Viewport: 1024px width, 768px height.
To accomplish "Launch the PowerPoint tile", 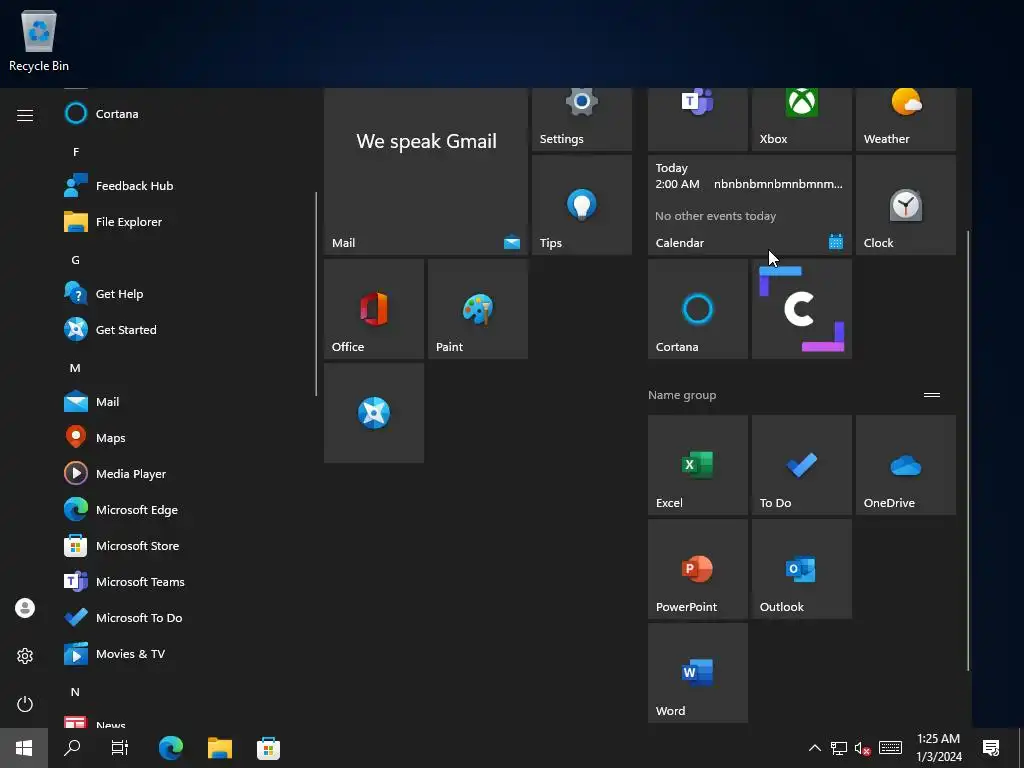I will (697, 569).
